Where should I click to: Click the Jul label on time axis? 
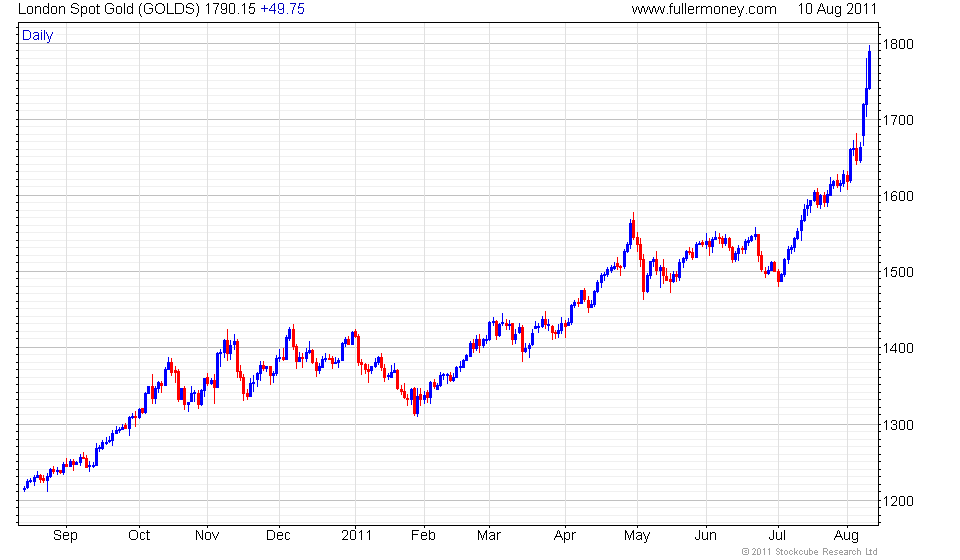777,535
